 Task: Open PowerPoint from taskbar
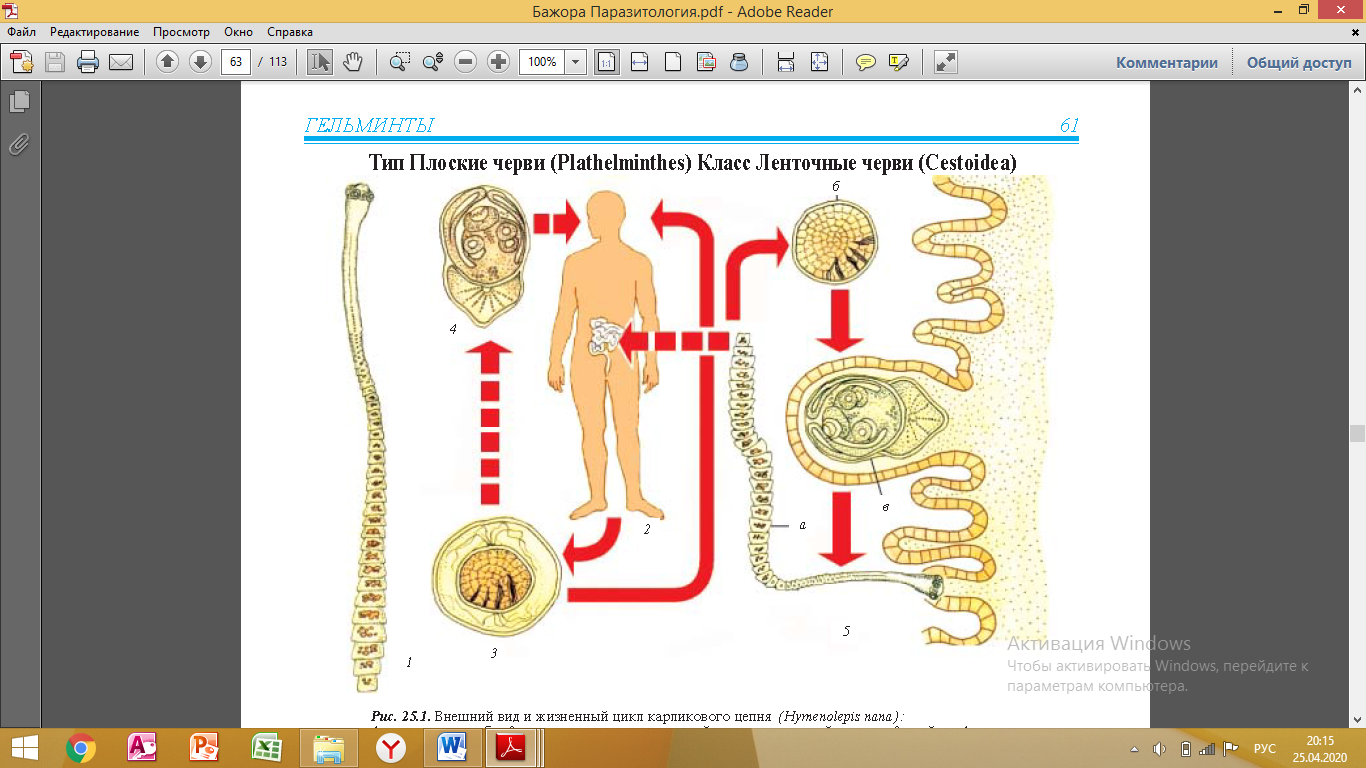click(204, 748)
